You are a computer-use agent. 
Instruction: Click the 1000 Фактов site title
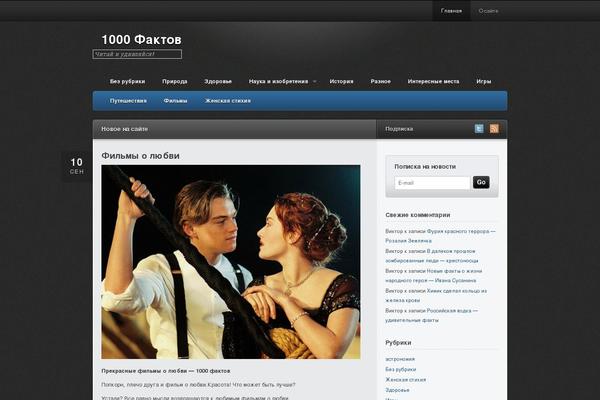[141, 39]
